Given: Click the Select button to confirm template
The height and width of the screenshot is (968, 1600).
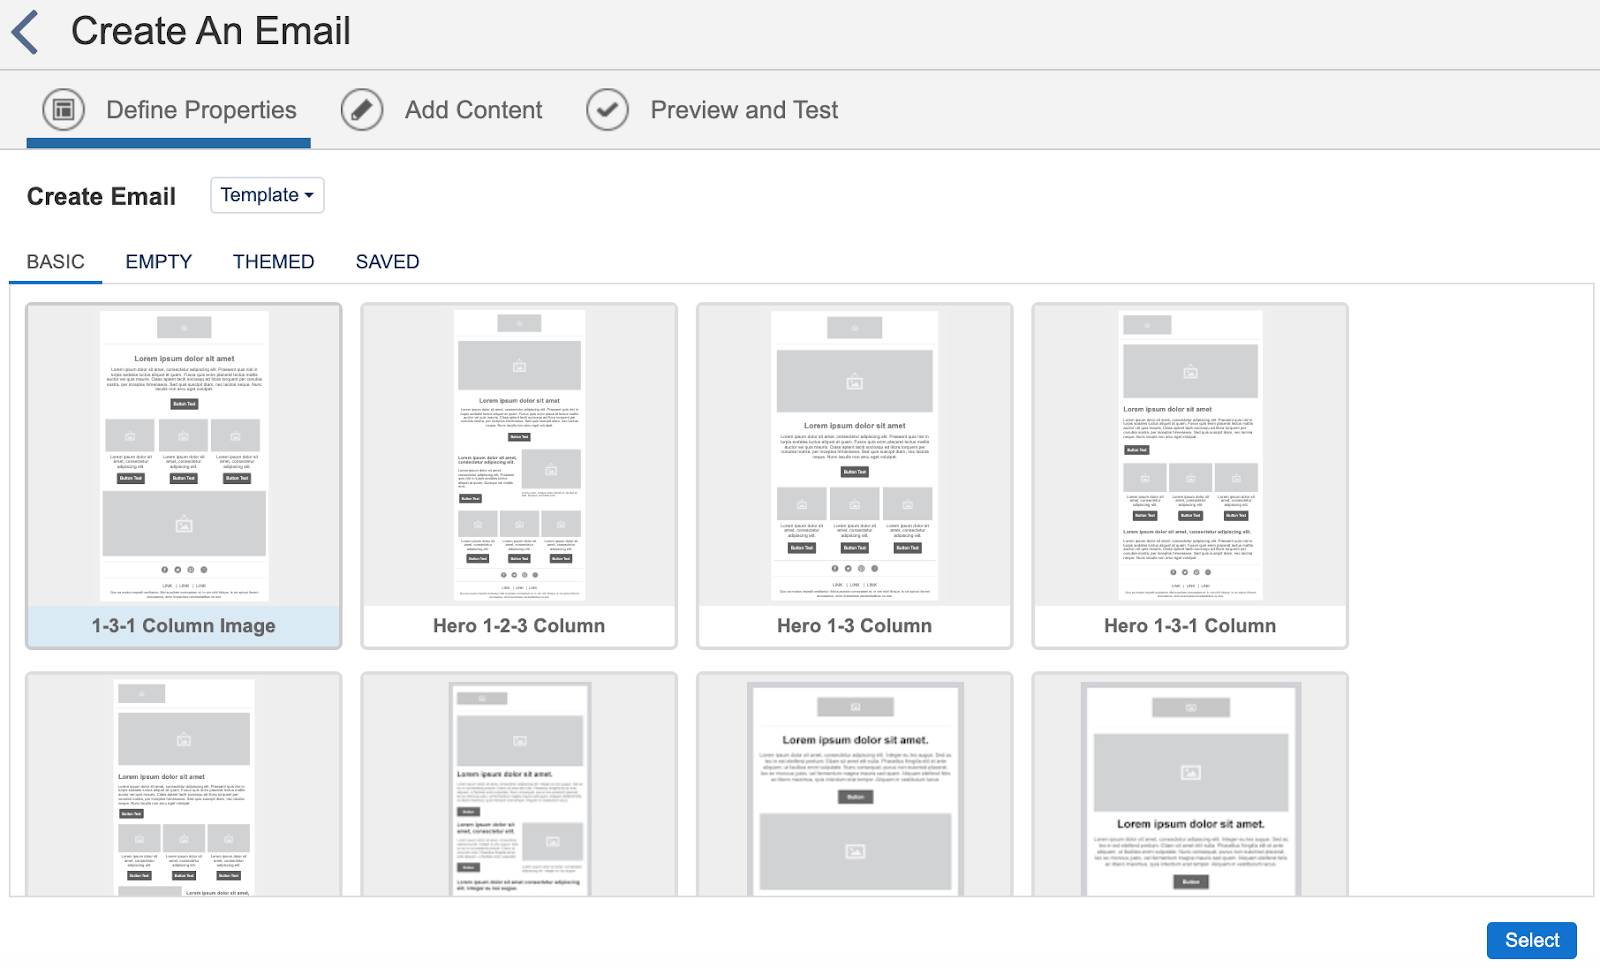Looking at the screenshot, I should click(x=1531, y=940).
